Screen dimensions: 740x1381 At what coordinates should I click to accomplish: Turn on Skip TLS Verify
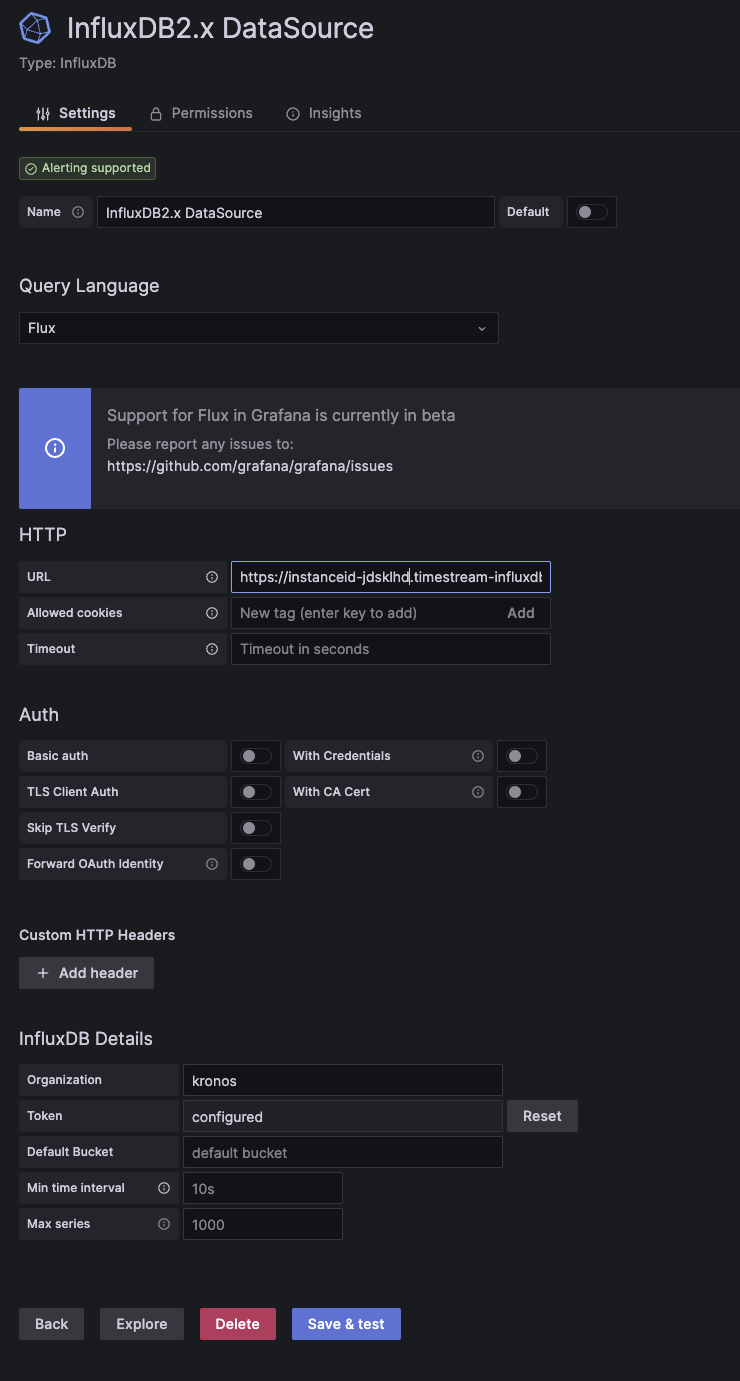(x=256, y=828)
